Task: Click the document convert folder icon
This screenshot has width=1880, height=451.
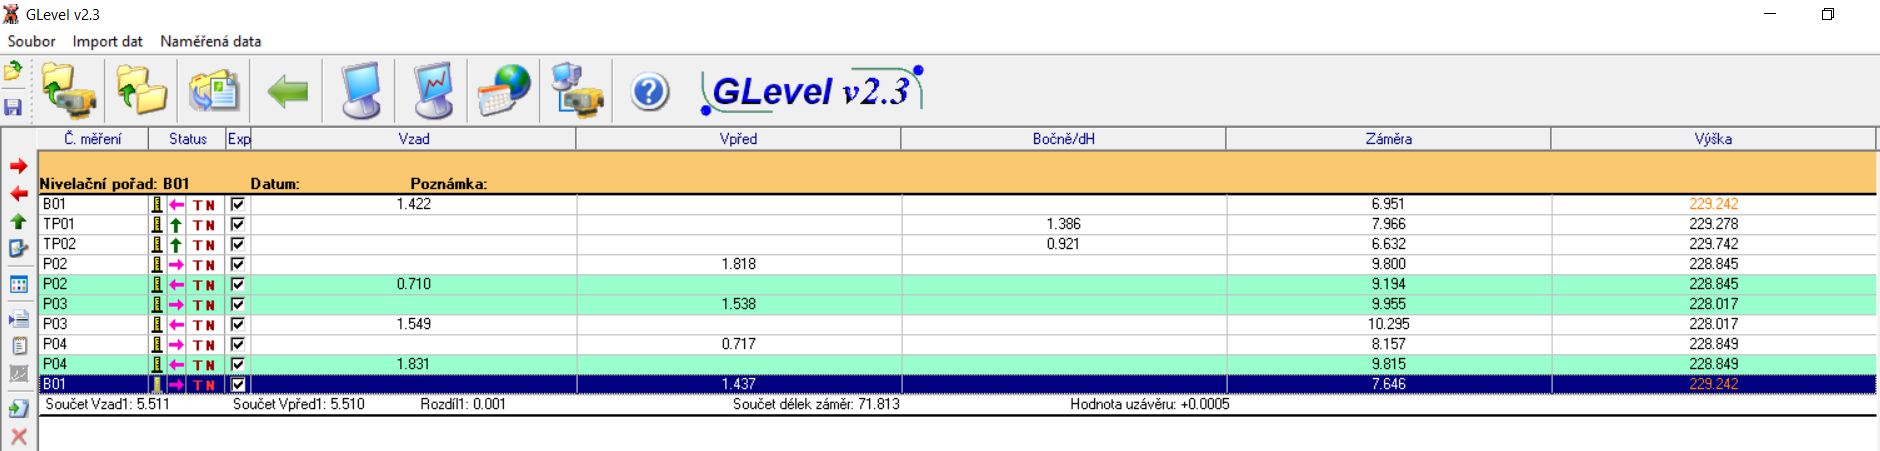Action: tap(214, 91)
